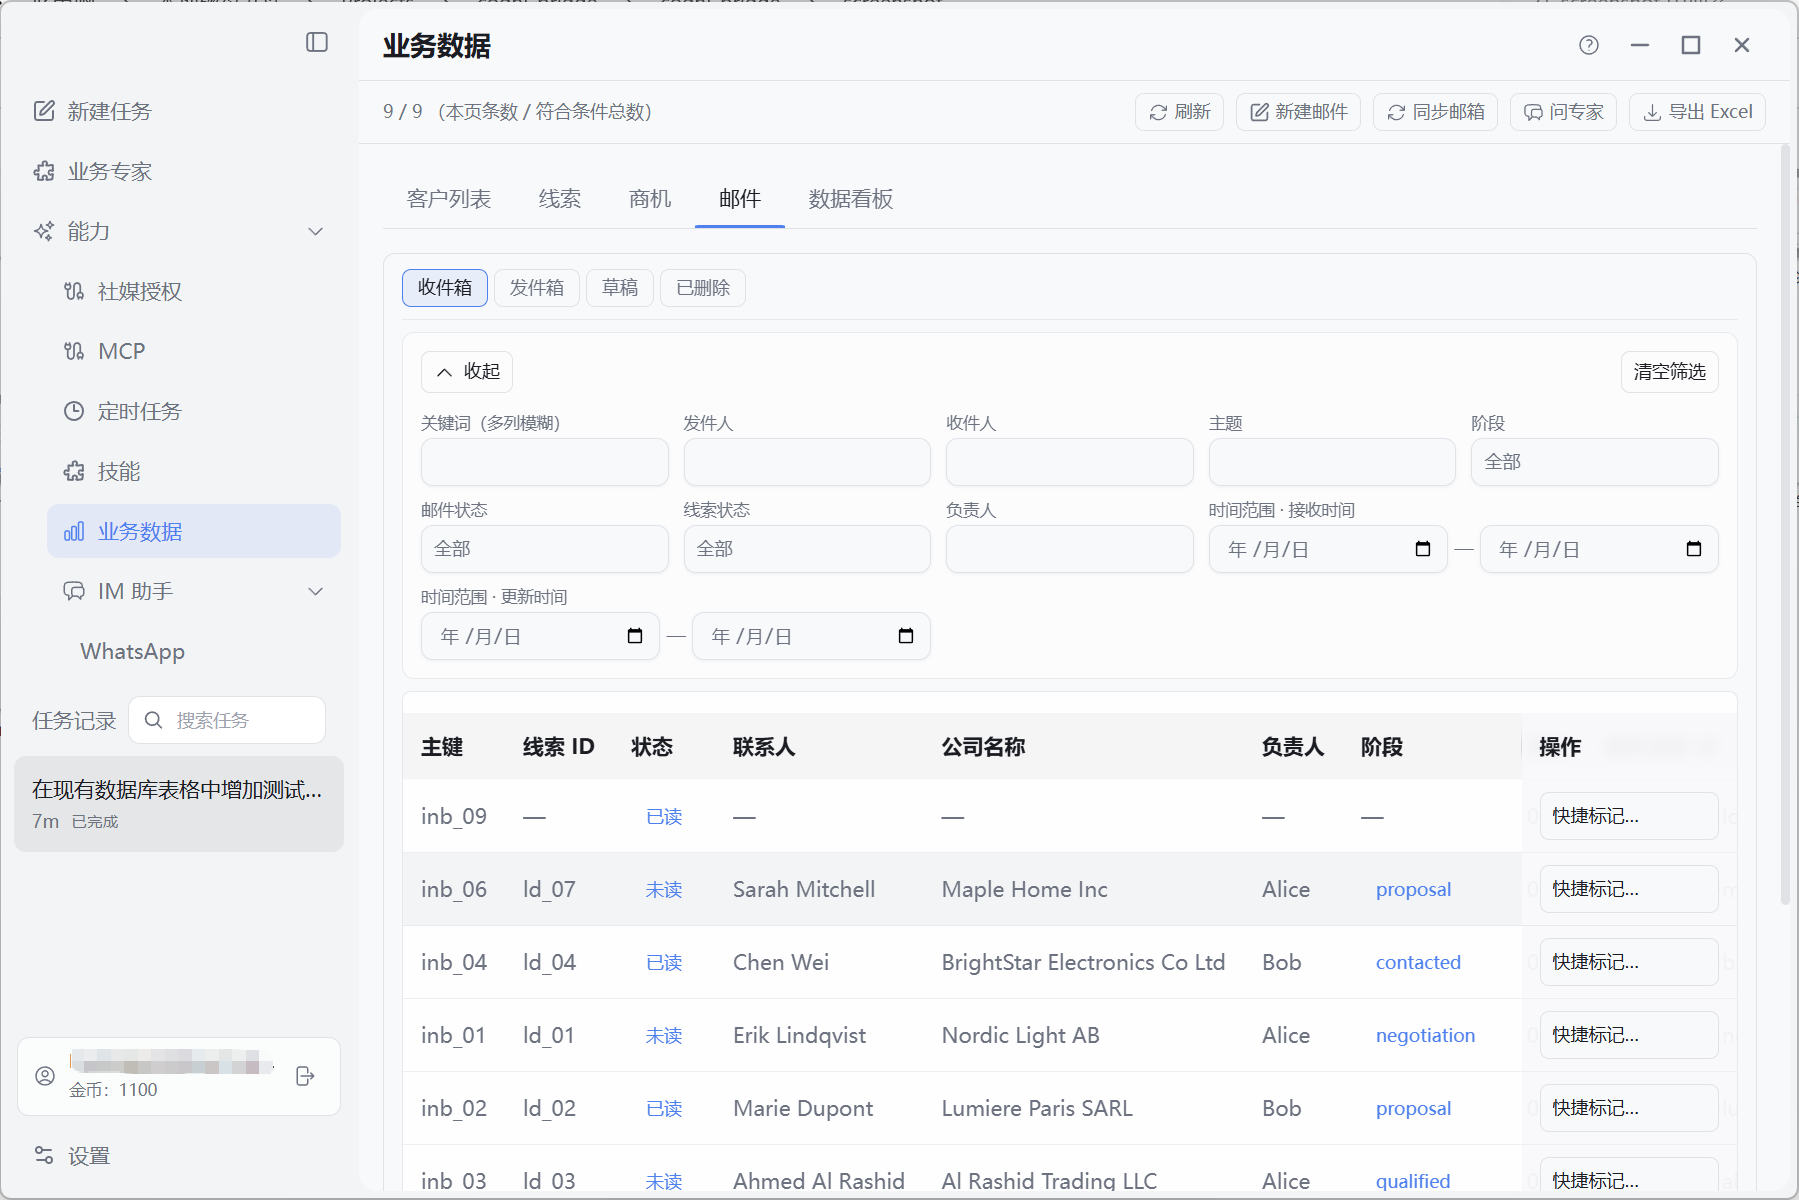Click the 公司名称 column header
The width and height of the screenshot is (1799, 1200).
(984, 747)
